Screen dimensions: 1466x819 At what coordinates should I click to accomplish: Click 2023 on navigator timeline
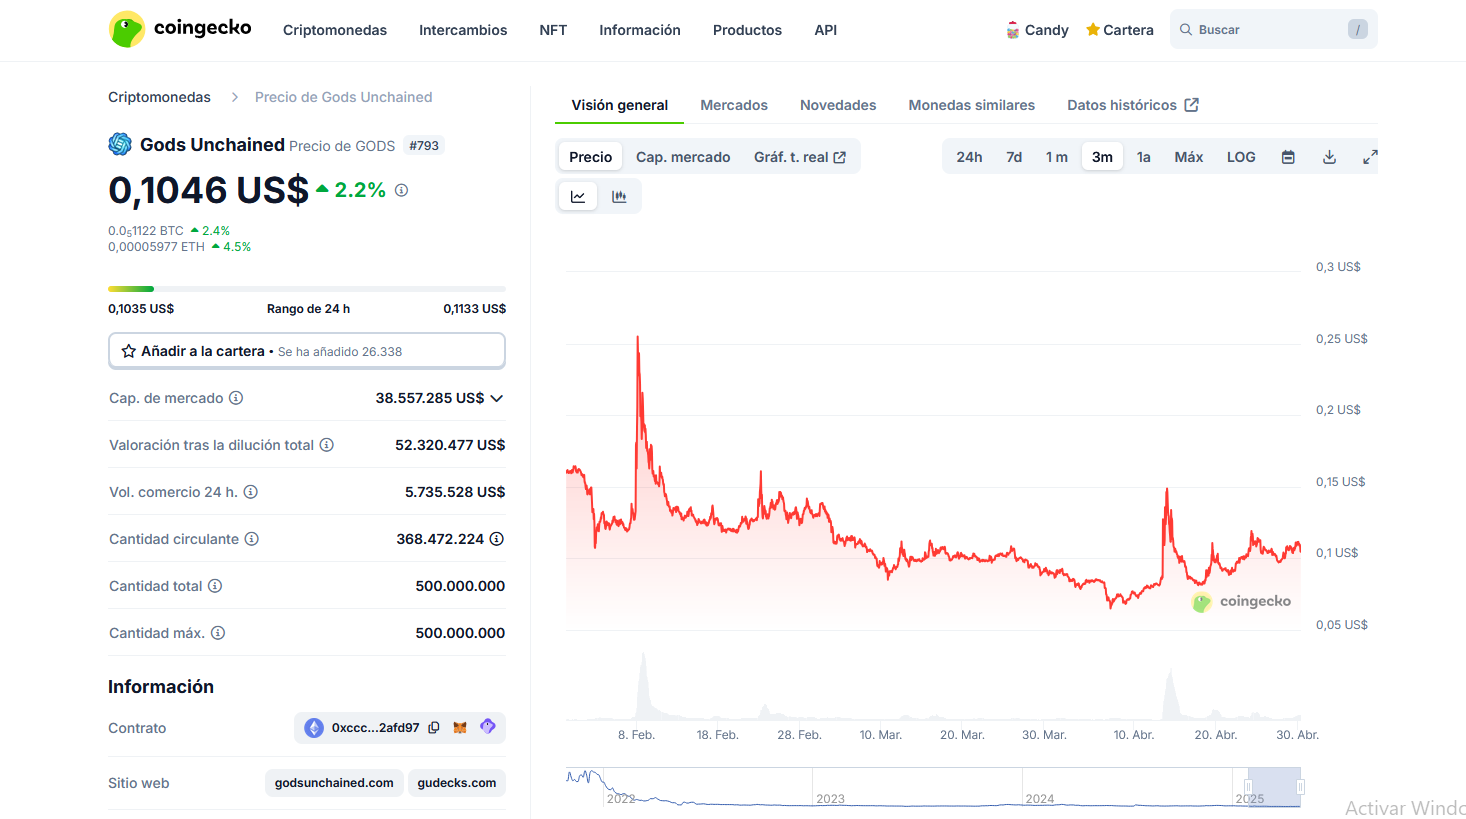[x=830, y=799]
